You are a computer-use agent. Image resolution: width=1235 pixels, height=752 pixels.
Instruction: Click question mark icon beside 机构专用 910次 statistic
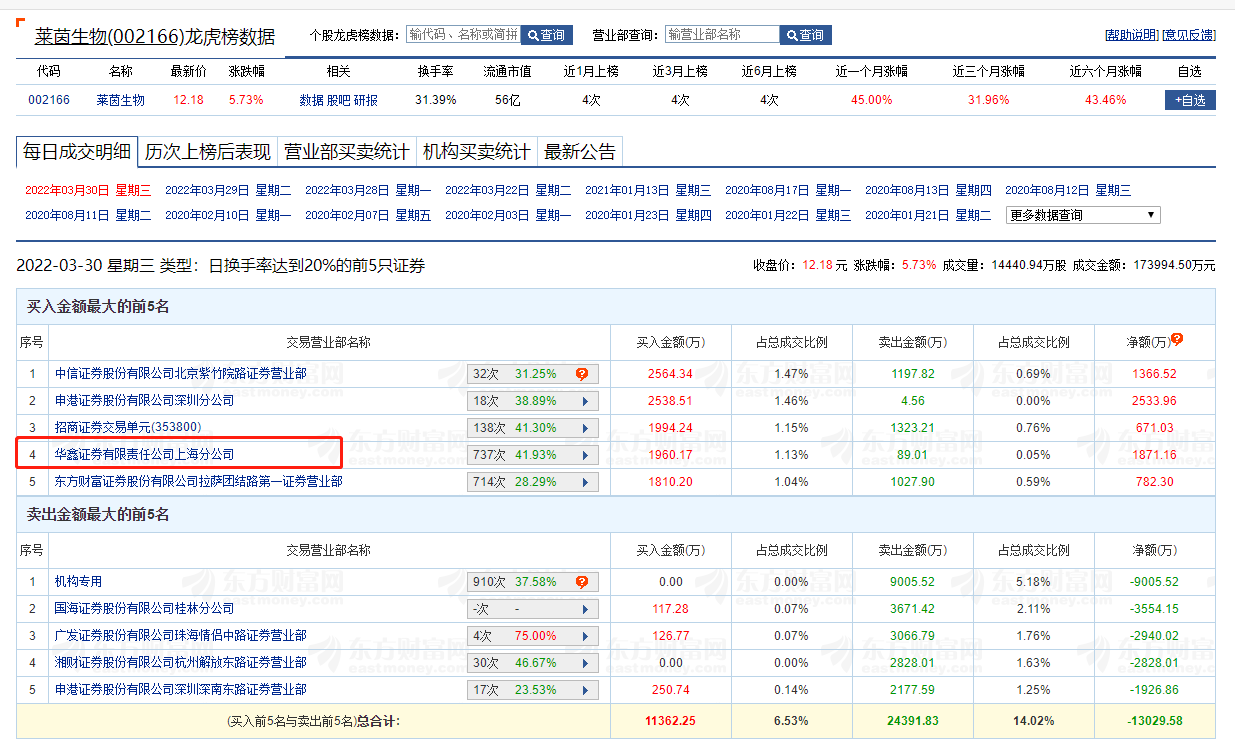point(582,581)
